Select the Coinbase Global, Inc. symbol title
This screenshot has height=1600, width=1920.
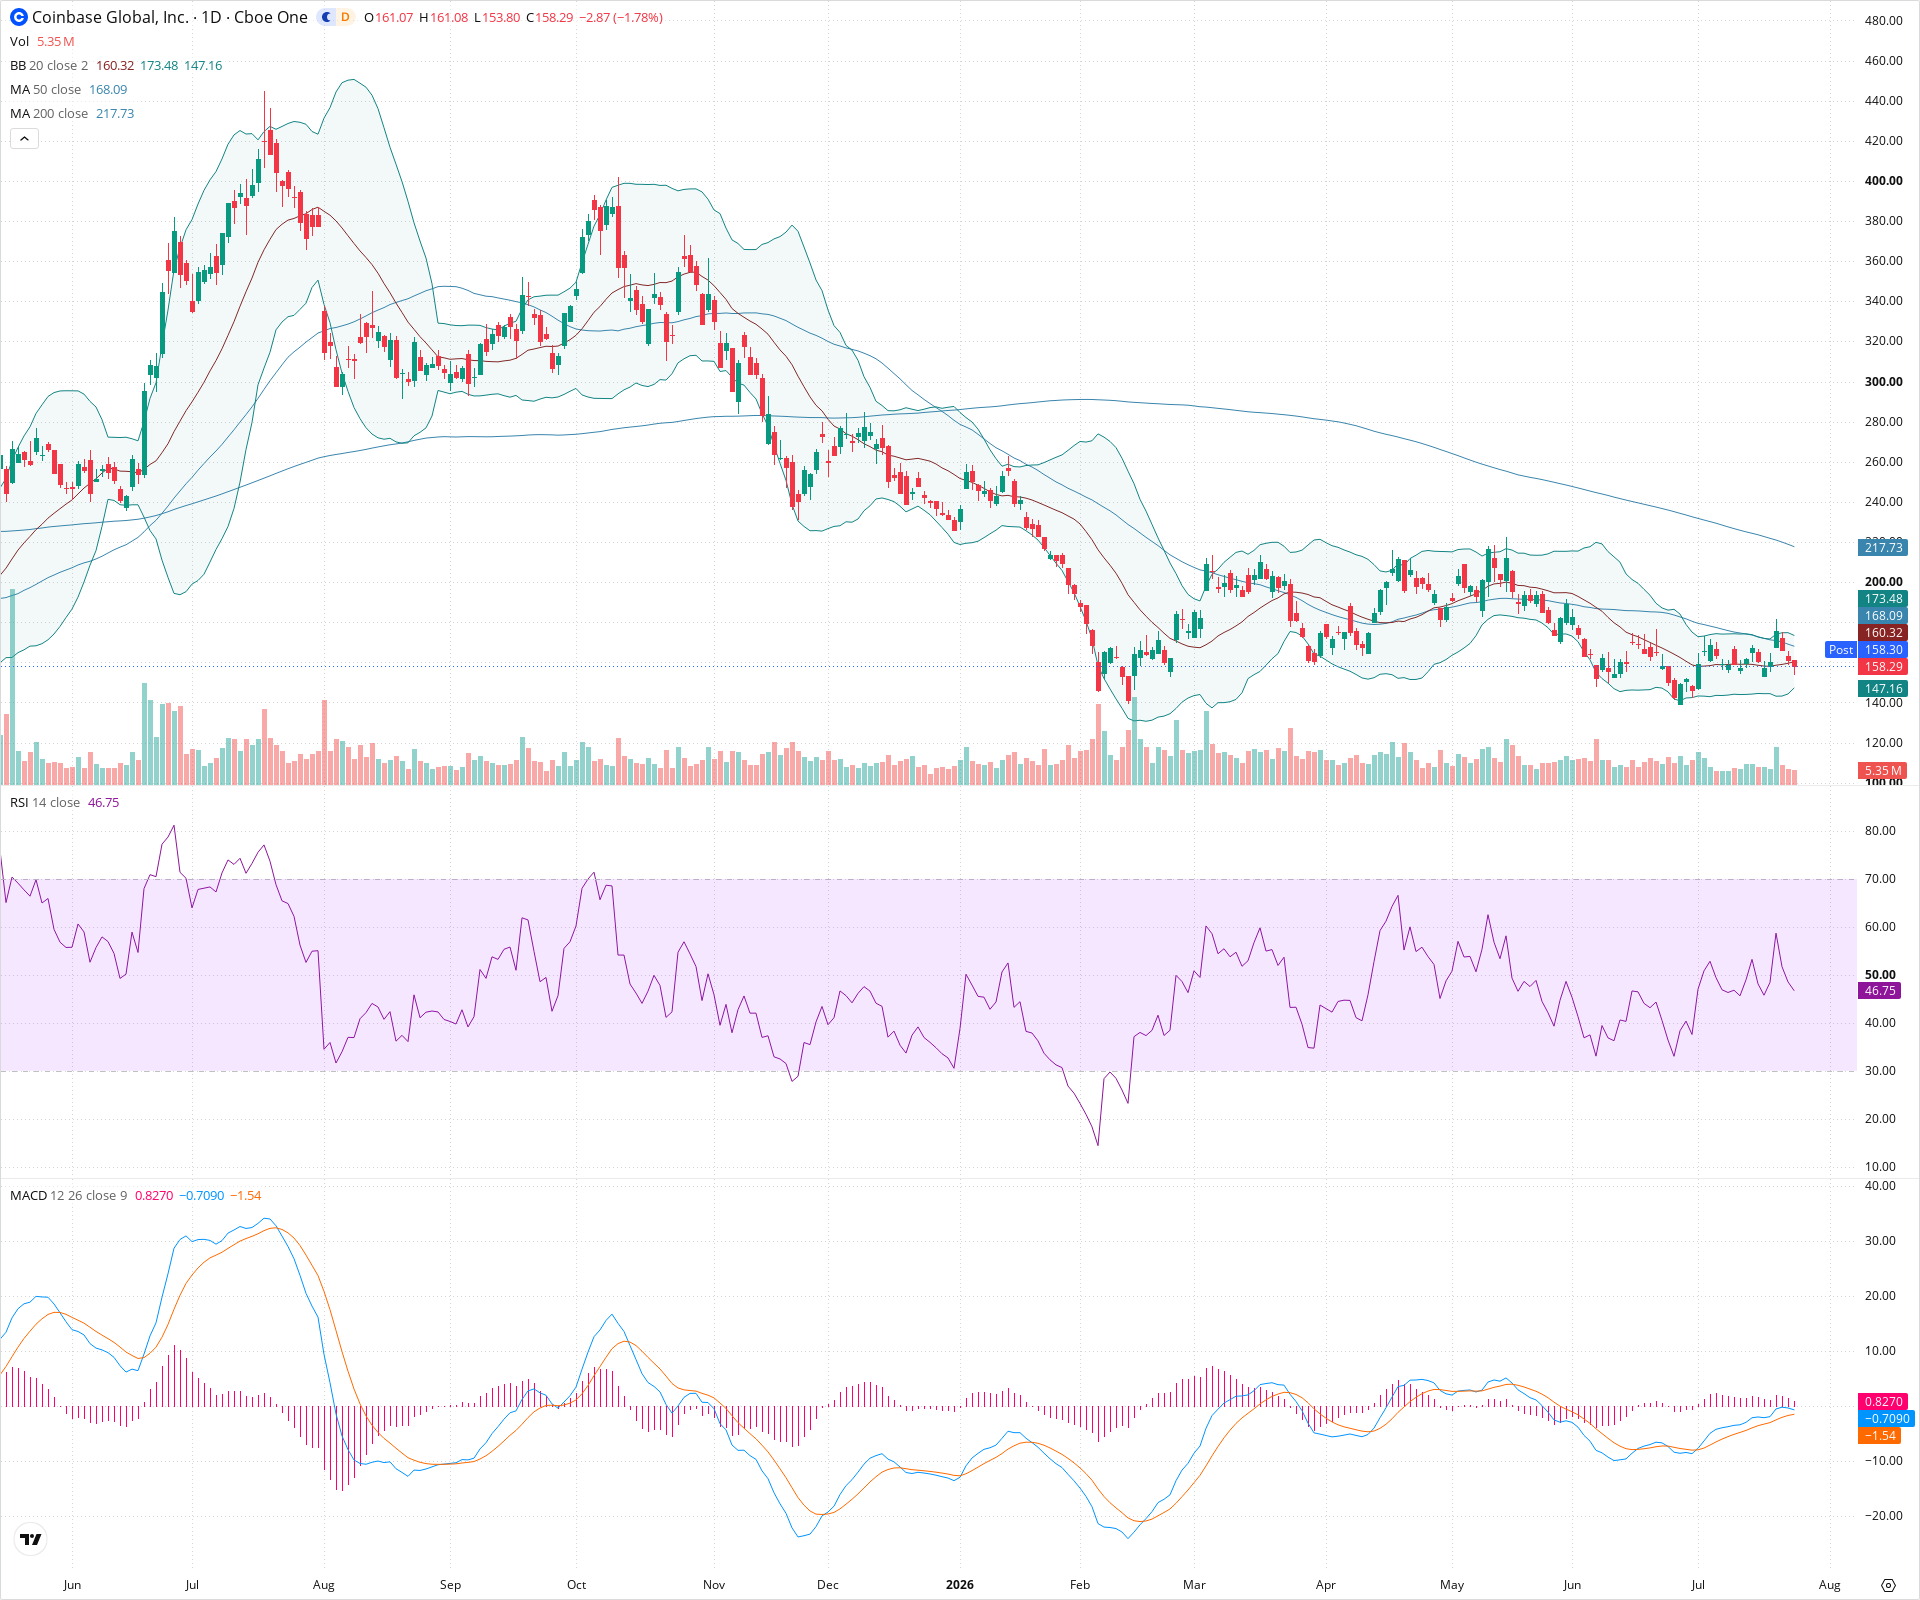110,17
